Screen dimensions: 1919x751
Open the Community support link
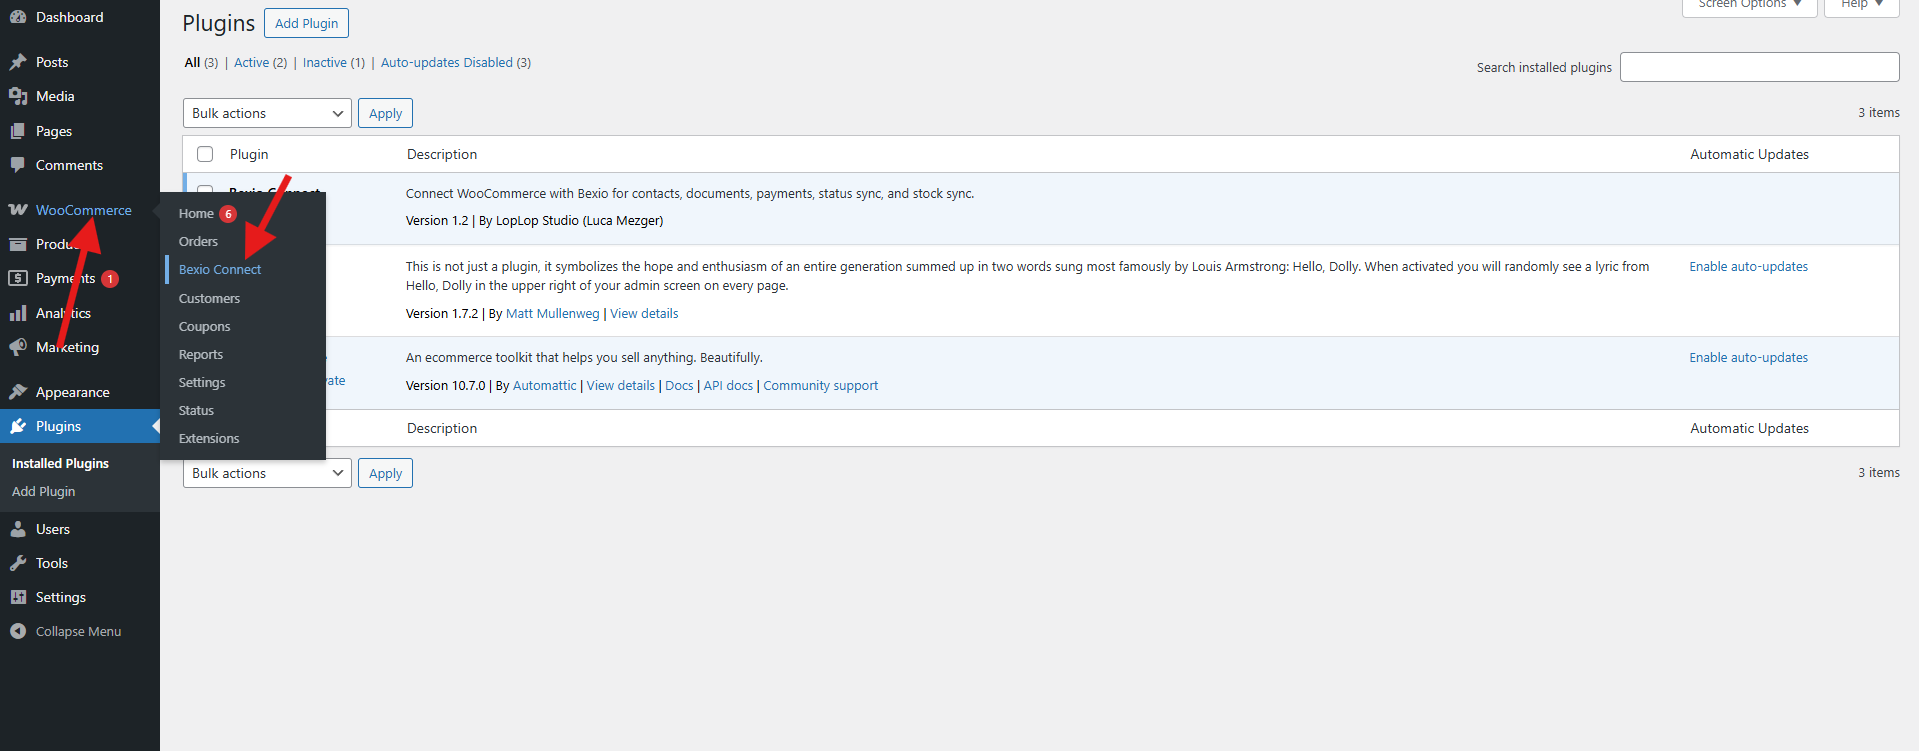pyautogui.click(x=821, y=386)
